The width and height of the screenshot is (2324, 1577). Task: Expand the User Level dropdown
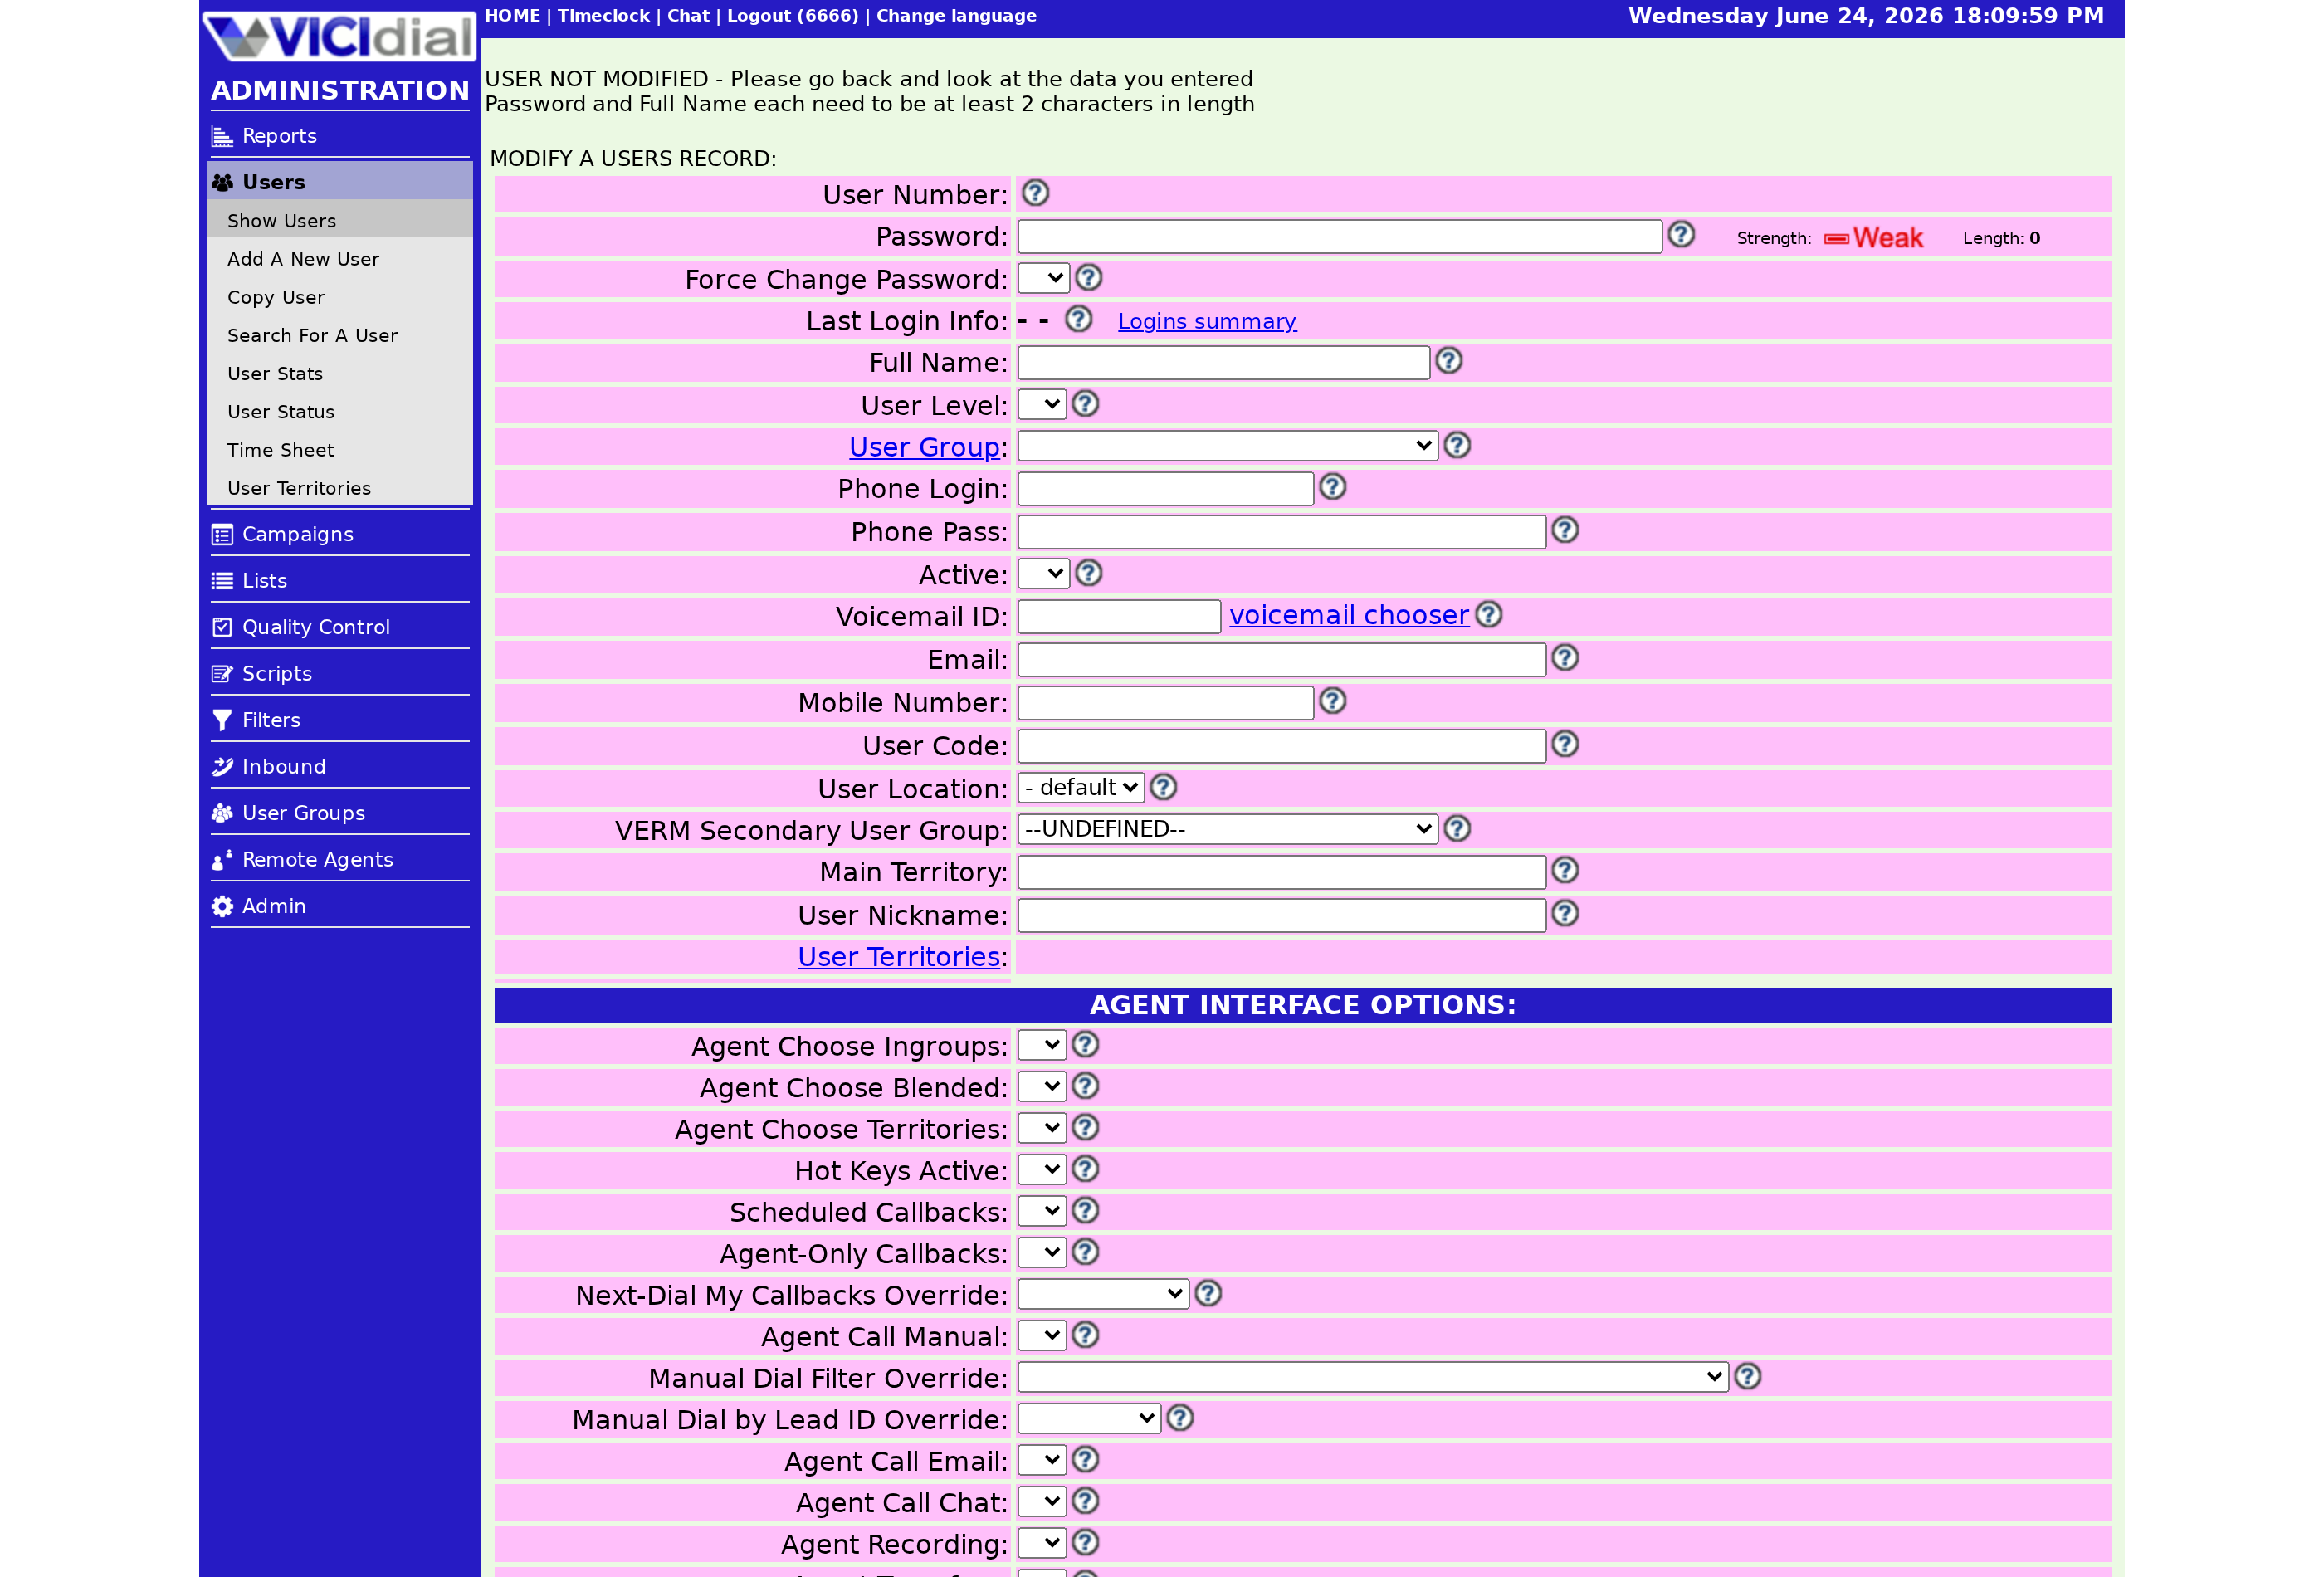click(1041, 405)
